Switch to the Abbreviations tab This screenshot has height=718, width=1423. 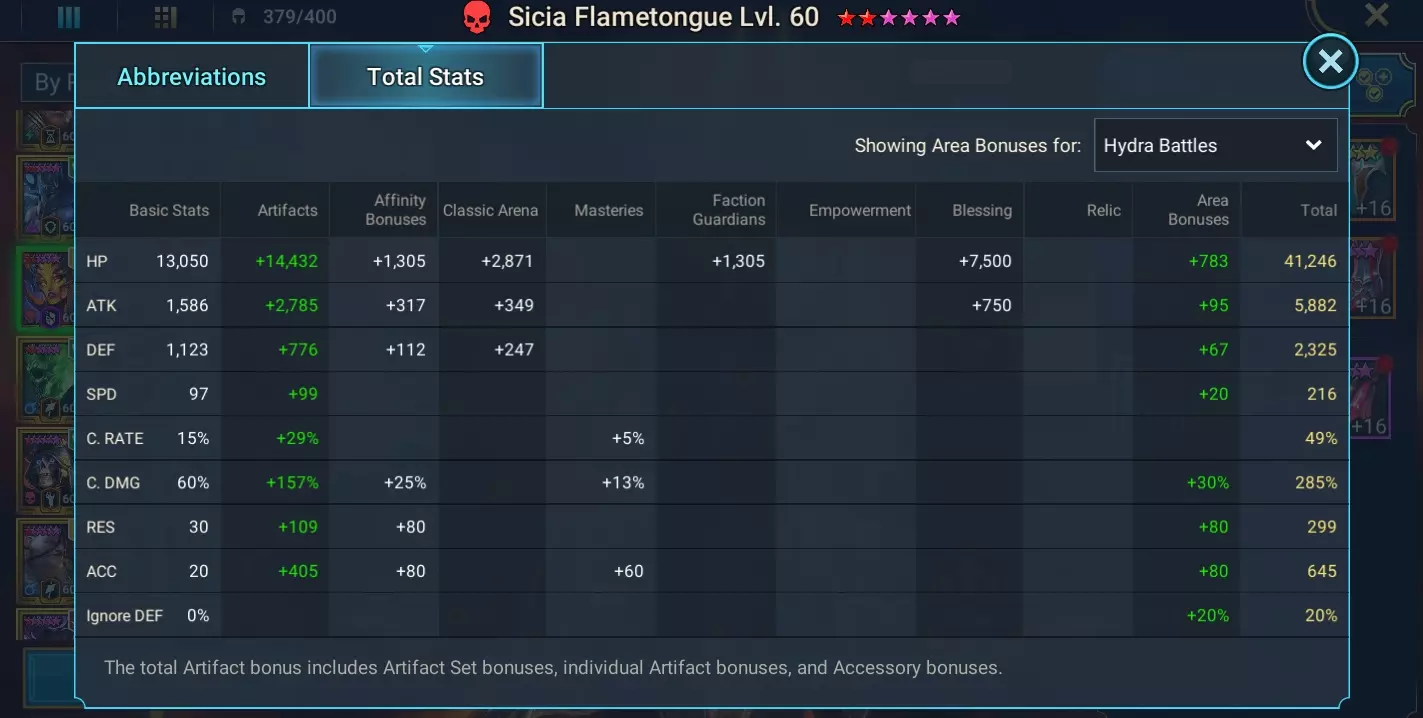[191, 77]
